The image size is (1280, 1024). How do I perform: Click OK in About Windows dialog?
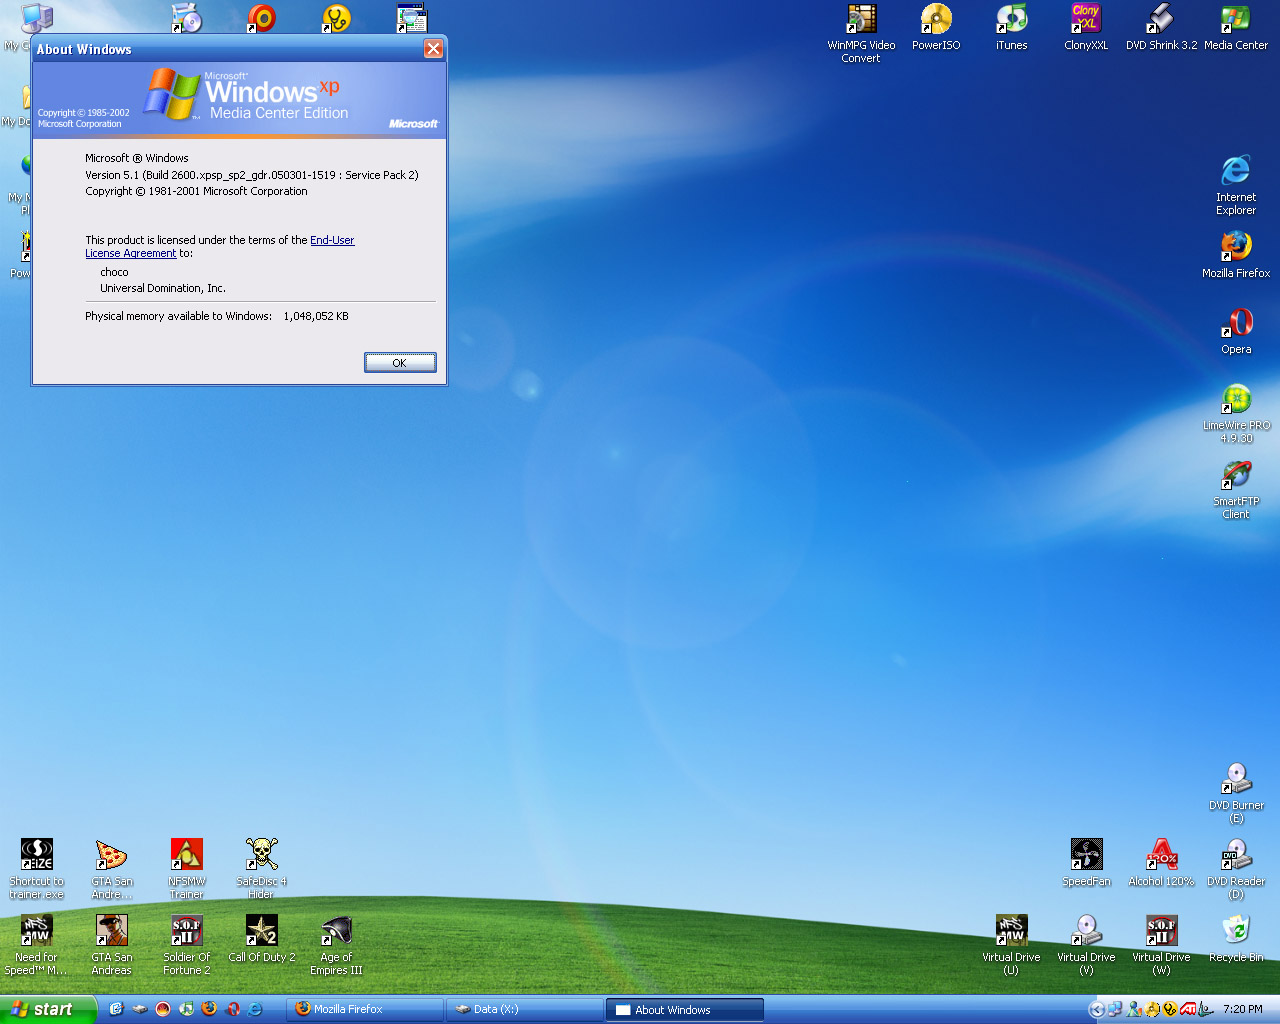click(x=400, y=363)
